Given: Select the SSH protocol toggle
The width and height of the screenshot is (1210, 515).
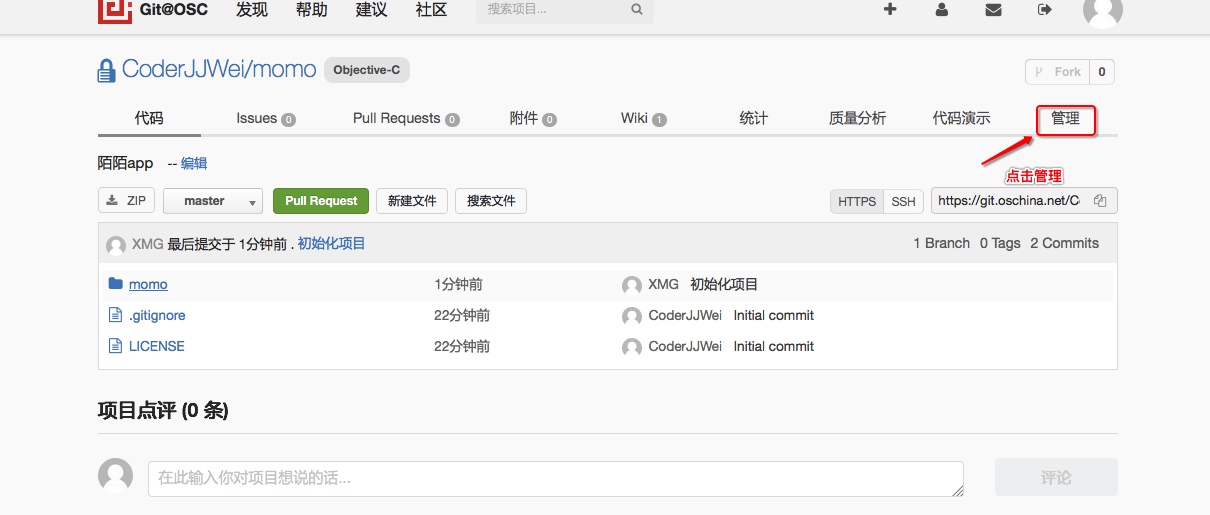Looking at the screenshot, I should [x=904, y=201].
